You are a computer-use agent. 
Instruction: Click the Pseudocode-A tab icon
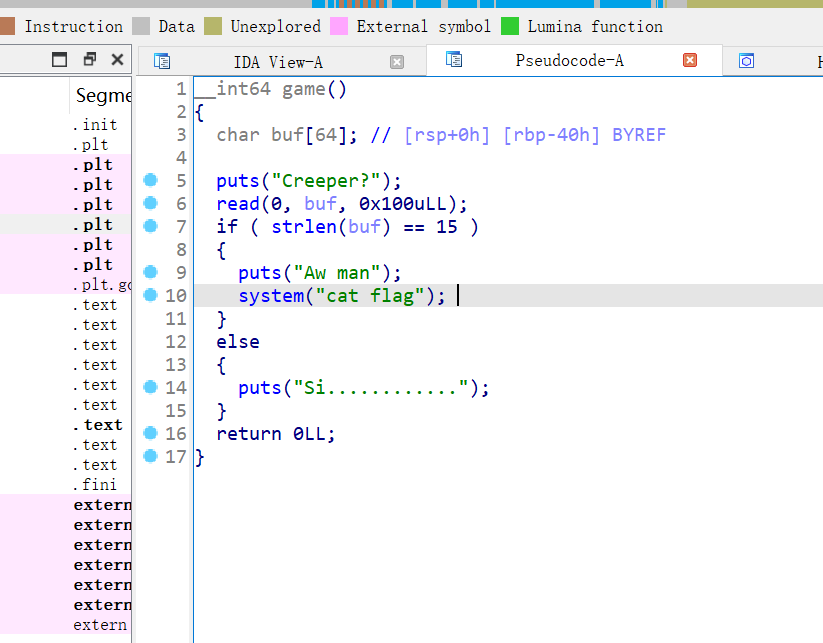coord(453,59)
